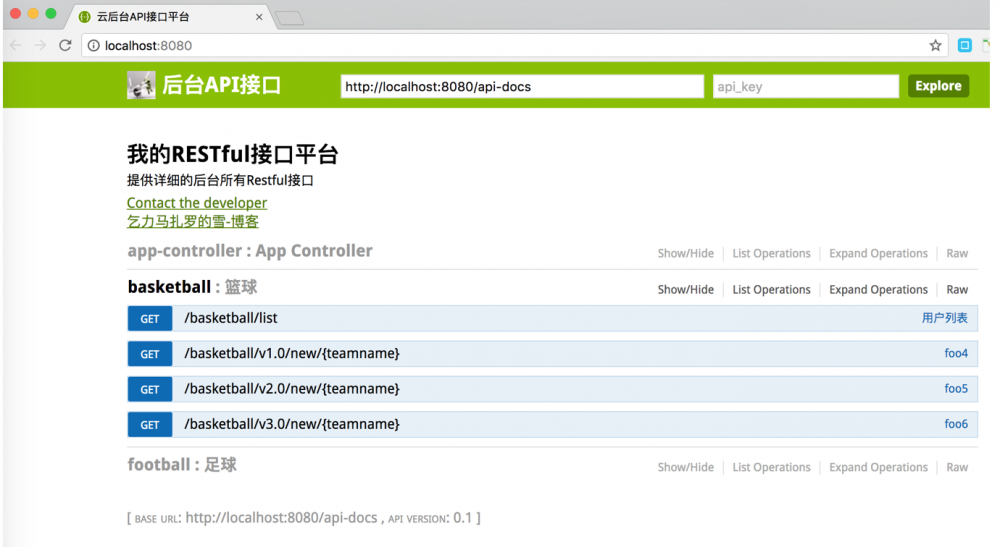Open the 乞力马扎罗的雪-博客 link
The image size is (1000, 547).
[x=193, y=221]
